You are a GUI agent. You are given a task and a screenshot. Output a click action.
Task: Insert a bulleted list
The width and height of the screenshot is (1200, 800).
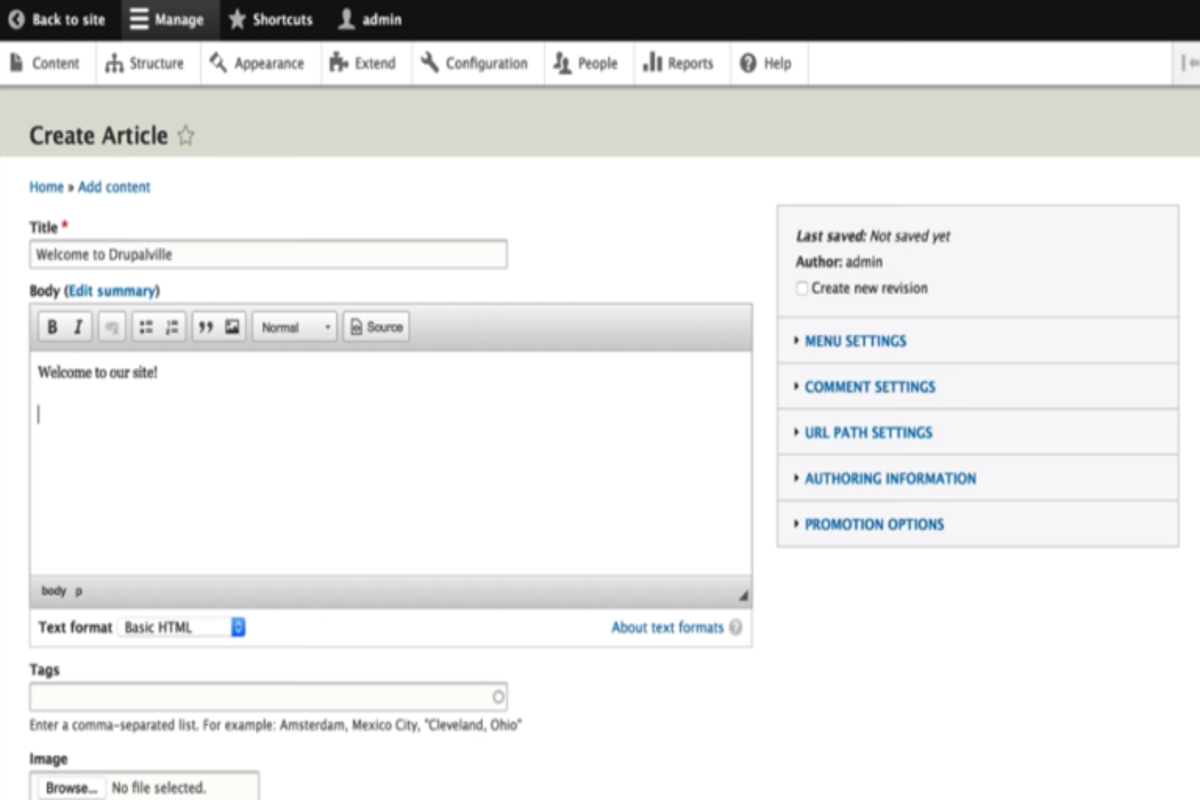click(146, 327)
